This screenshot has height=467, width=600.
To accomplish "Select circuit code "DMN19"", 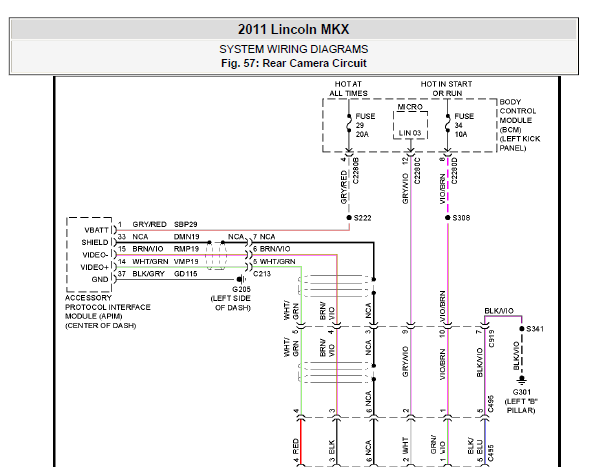I will pyautogui.click(x=186, y=237).
